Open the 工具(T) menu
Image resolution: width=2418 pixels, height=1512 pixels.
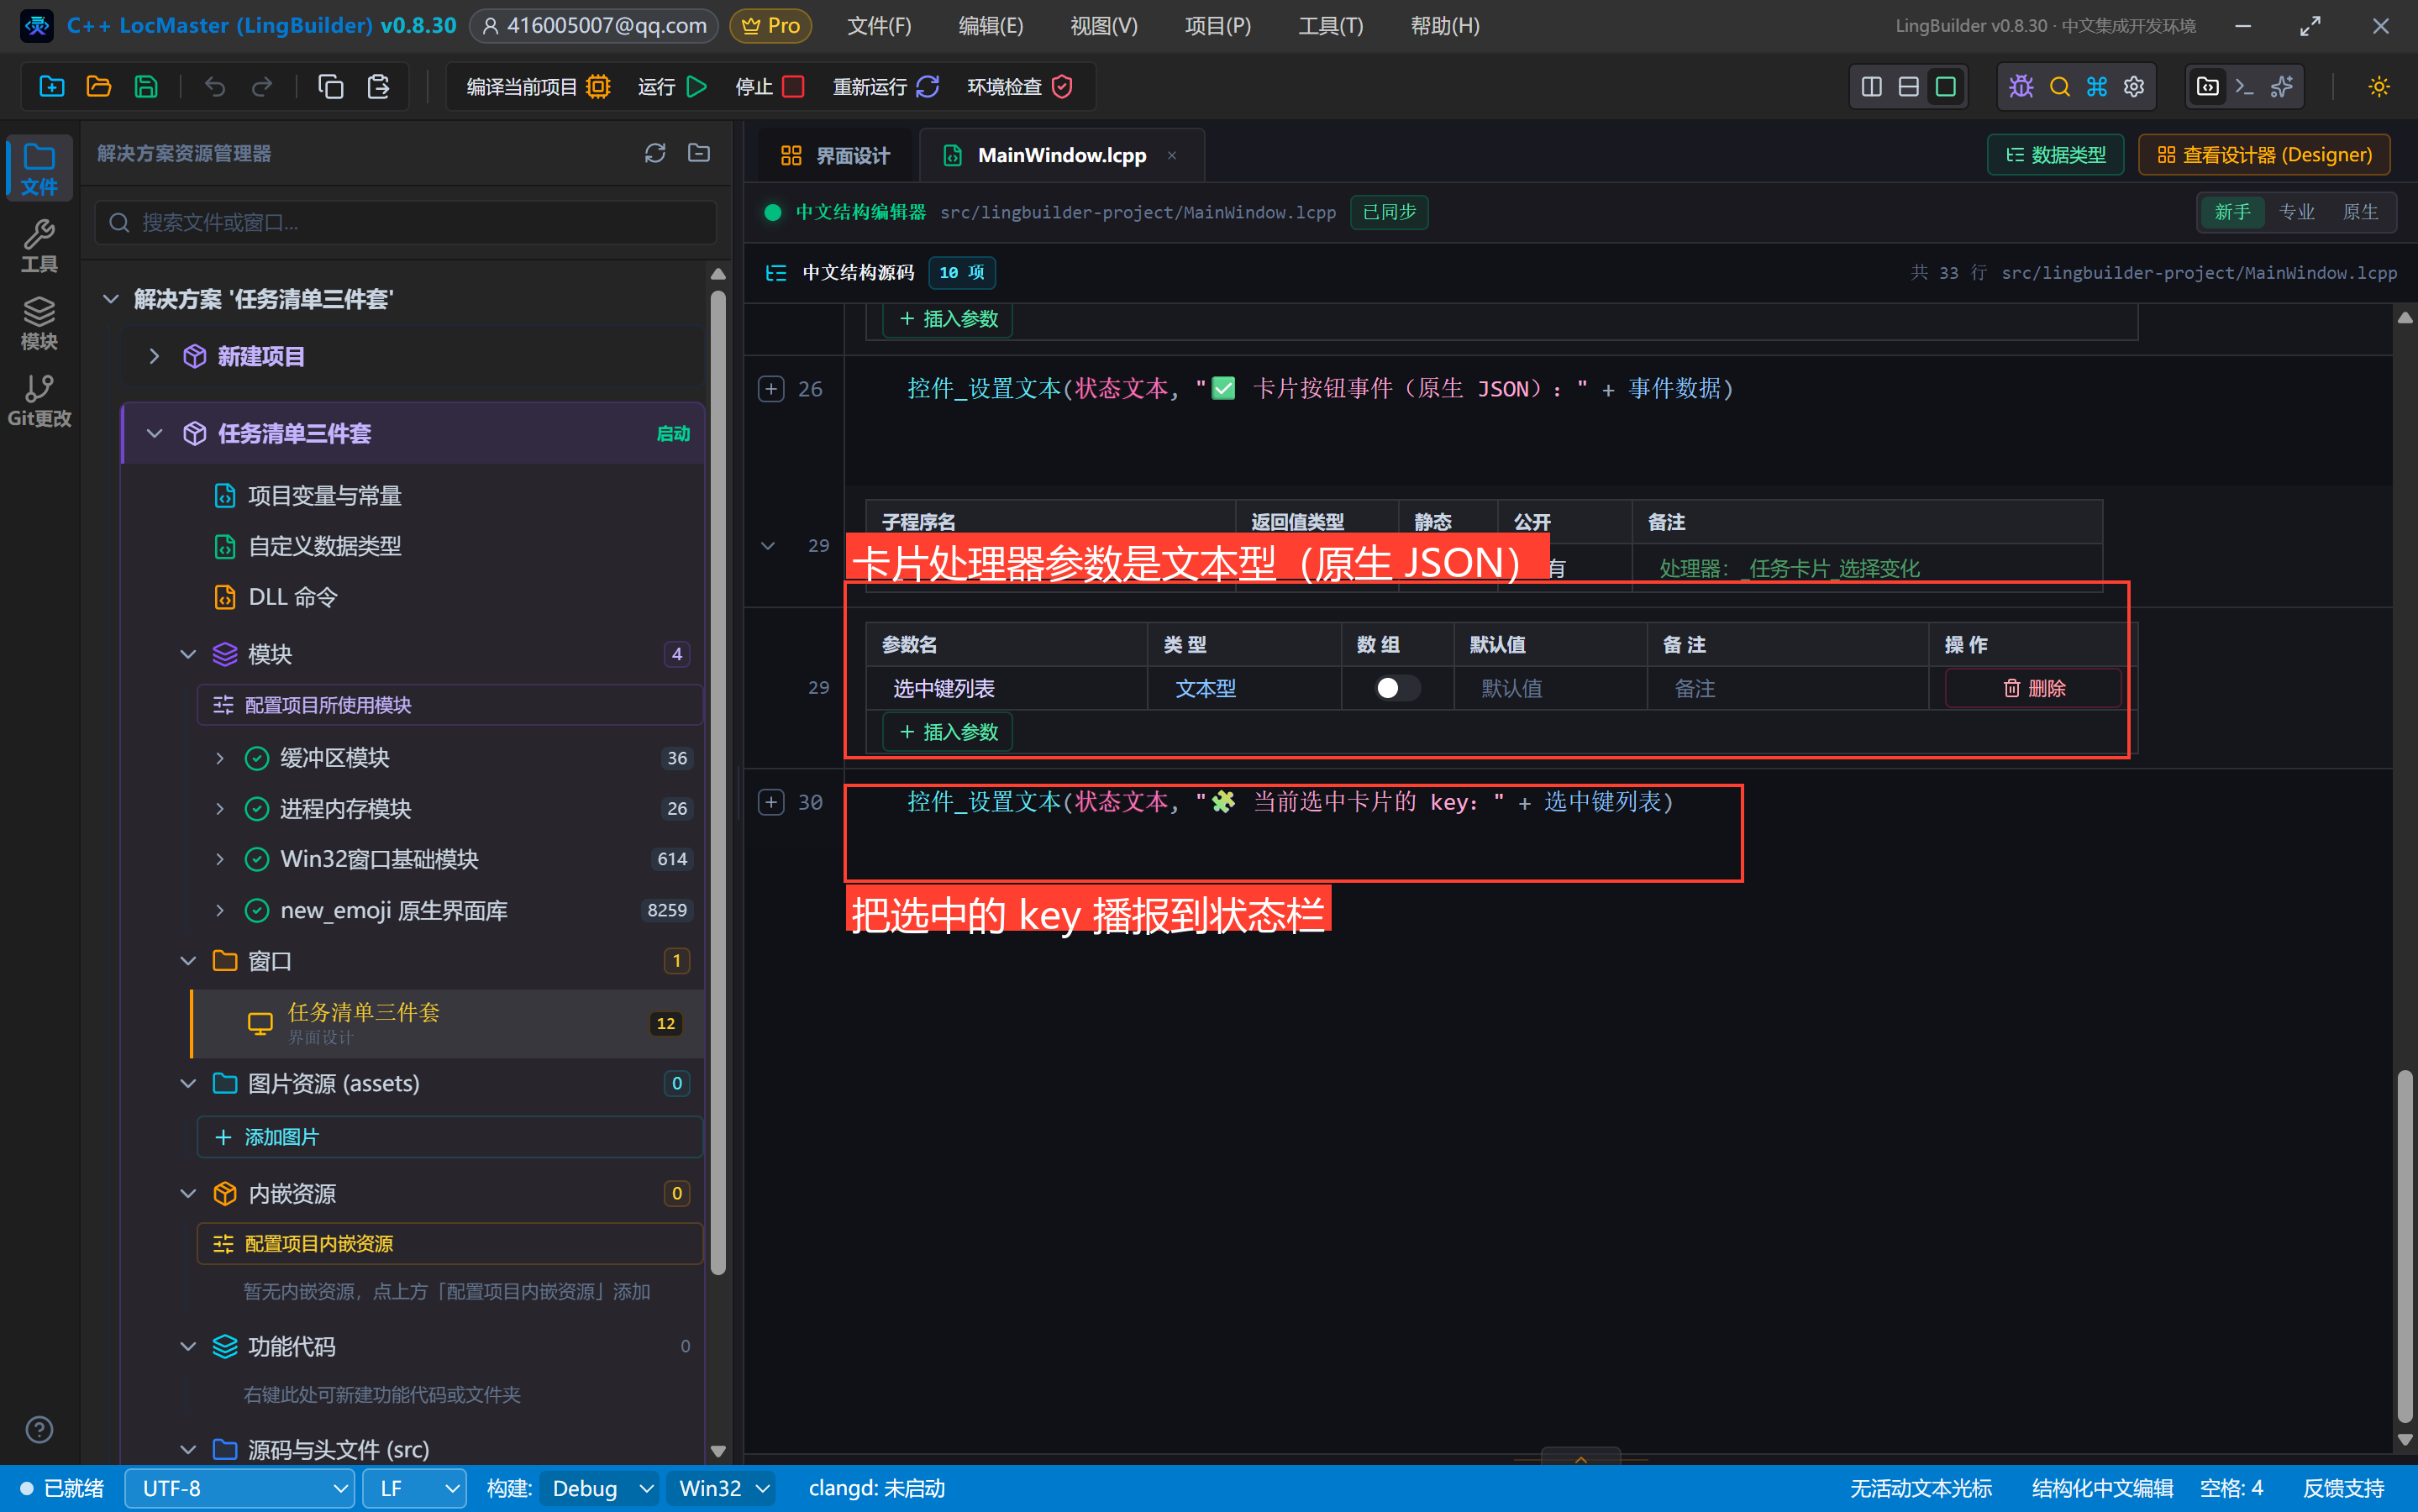(1330, 26)
